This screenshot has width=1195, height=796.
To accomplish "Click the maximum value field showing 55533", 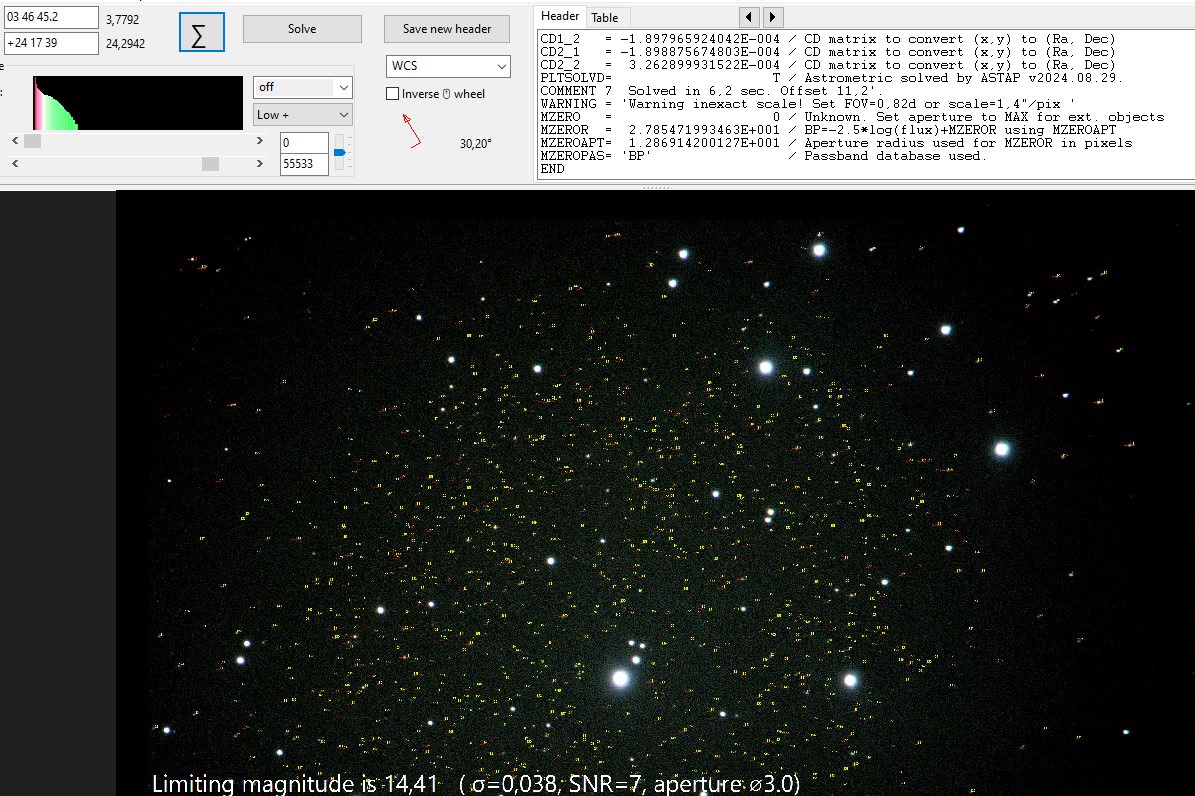I will [304, 163].
